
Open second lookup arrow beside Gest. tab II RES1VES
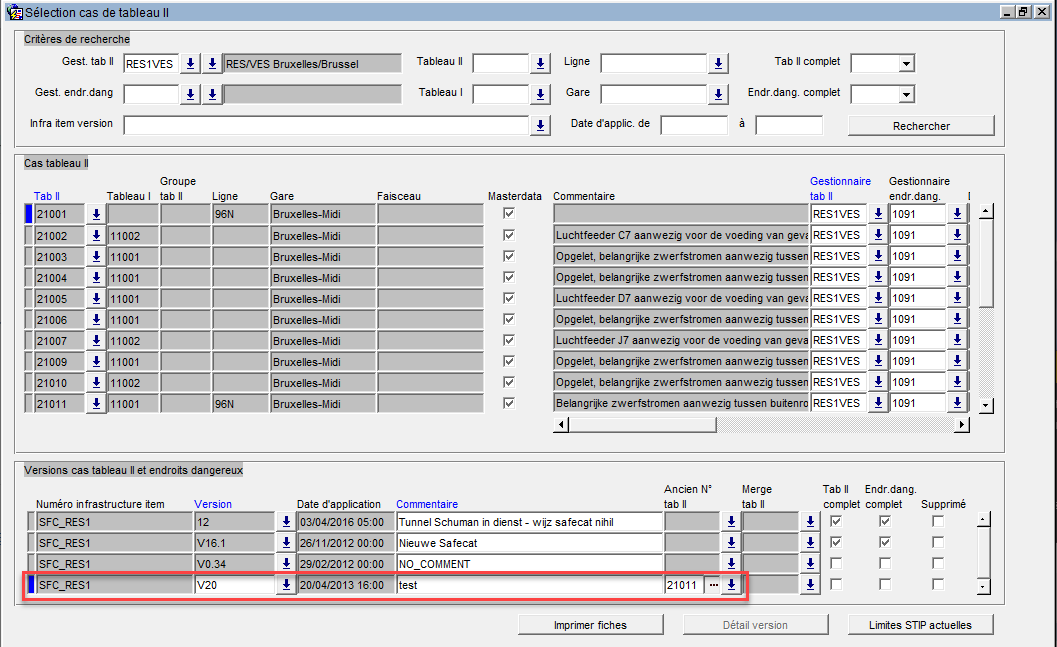pos(212,63)
